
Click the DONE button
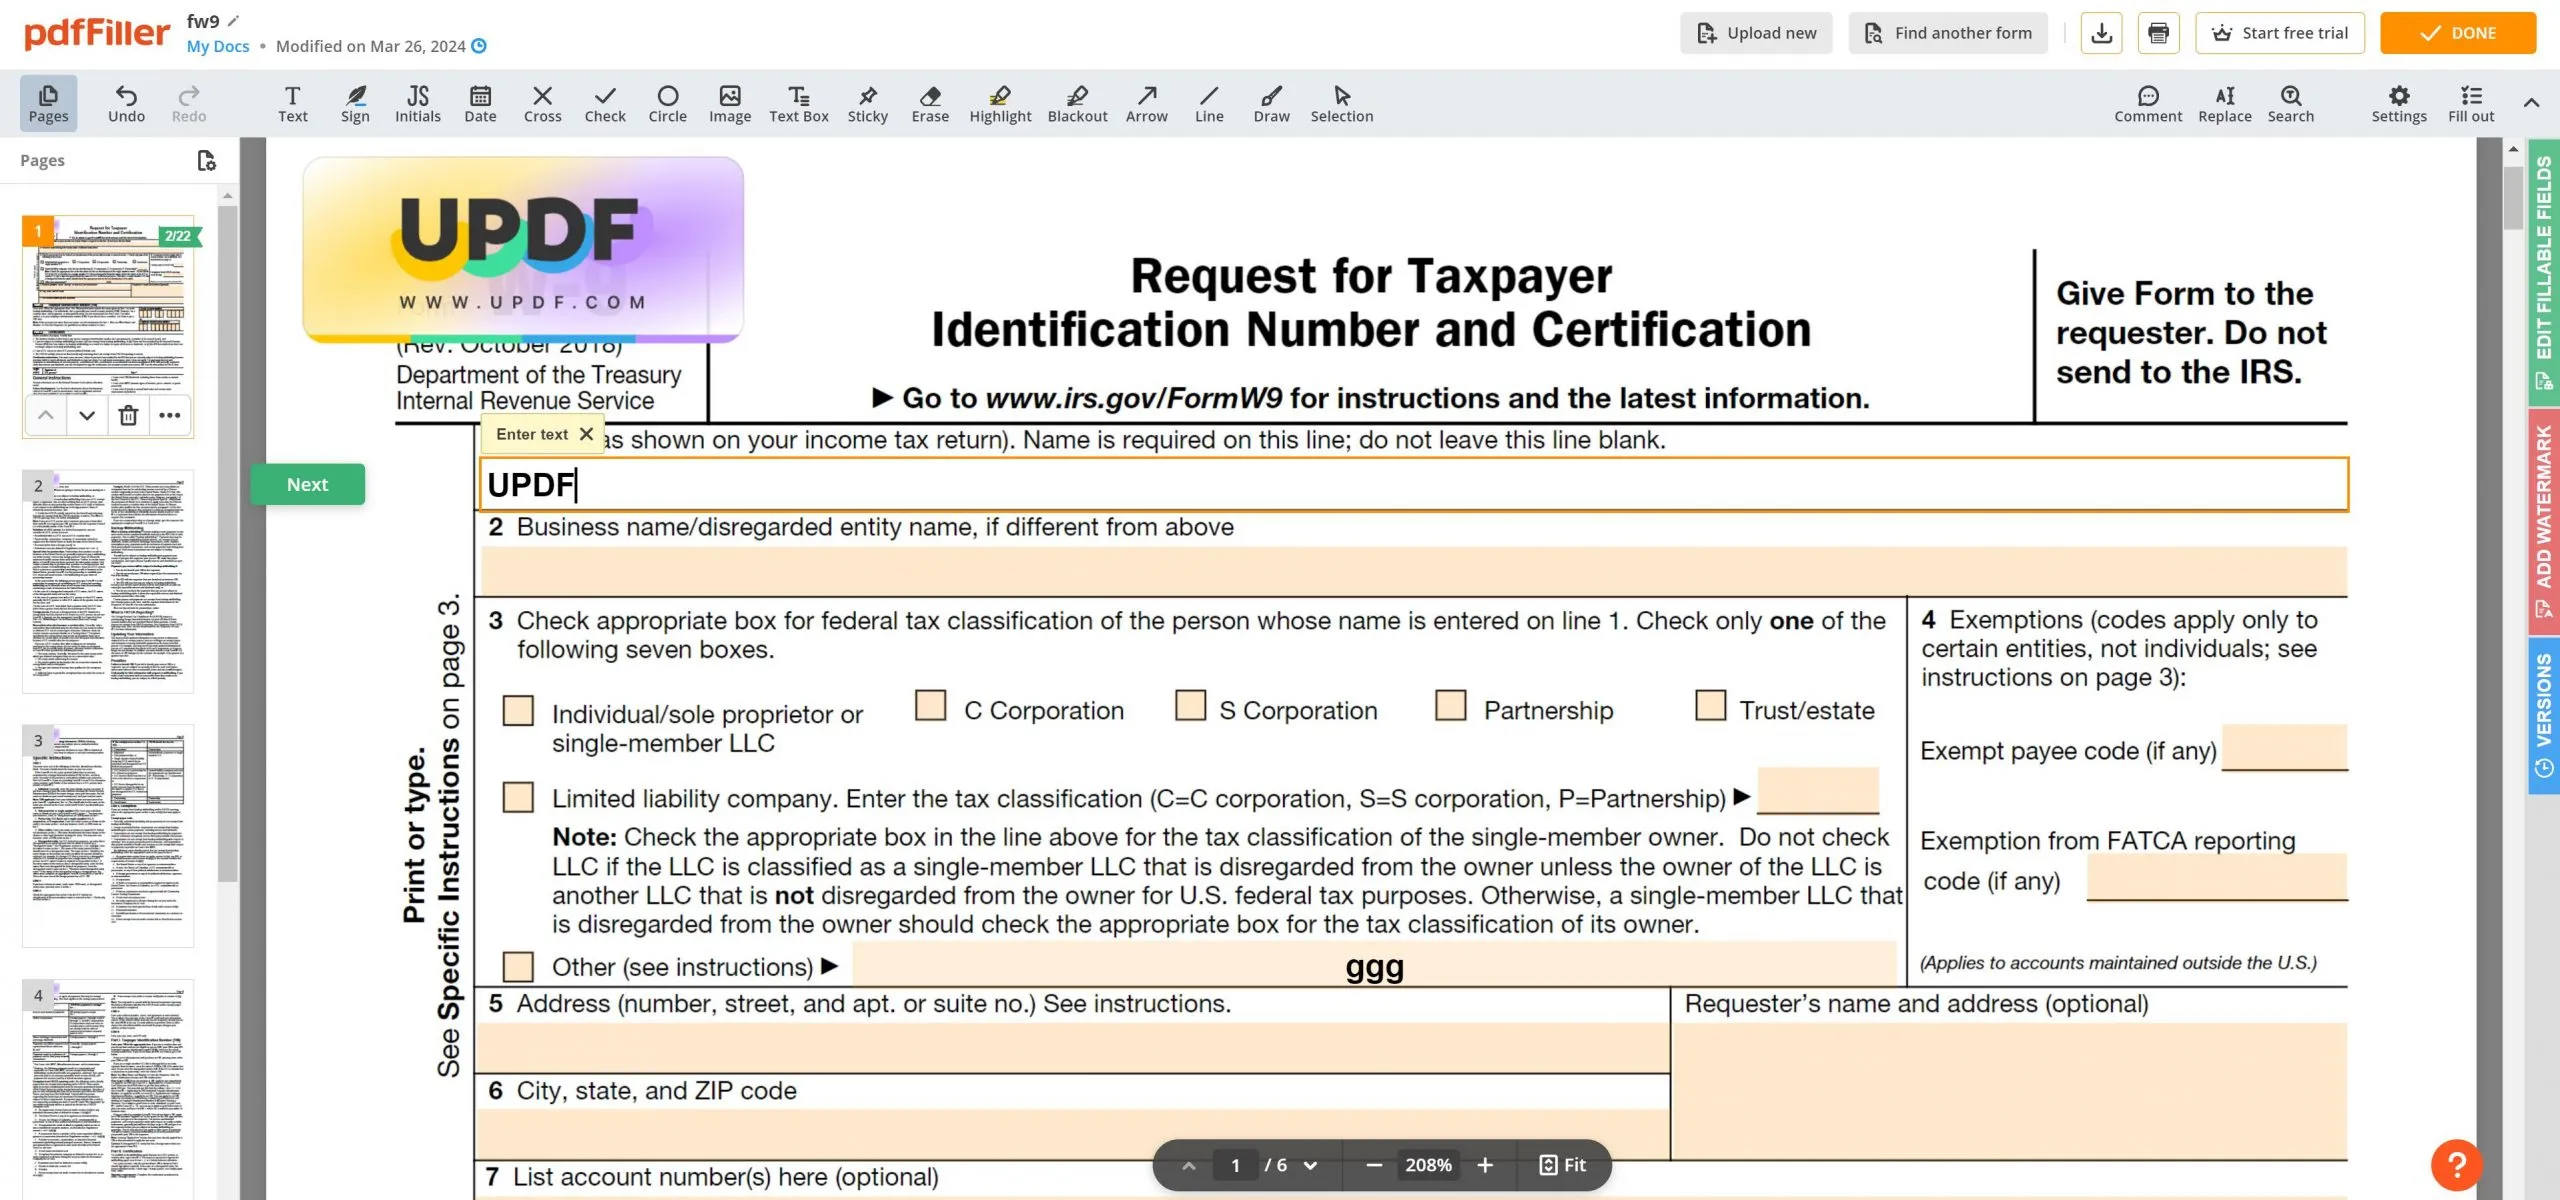coord(2458,32)
